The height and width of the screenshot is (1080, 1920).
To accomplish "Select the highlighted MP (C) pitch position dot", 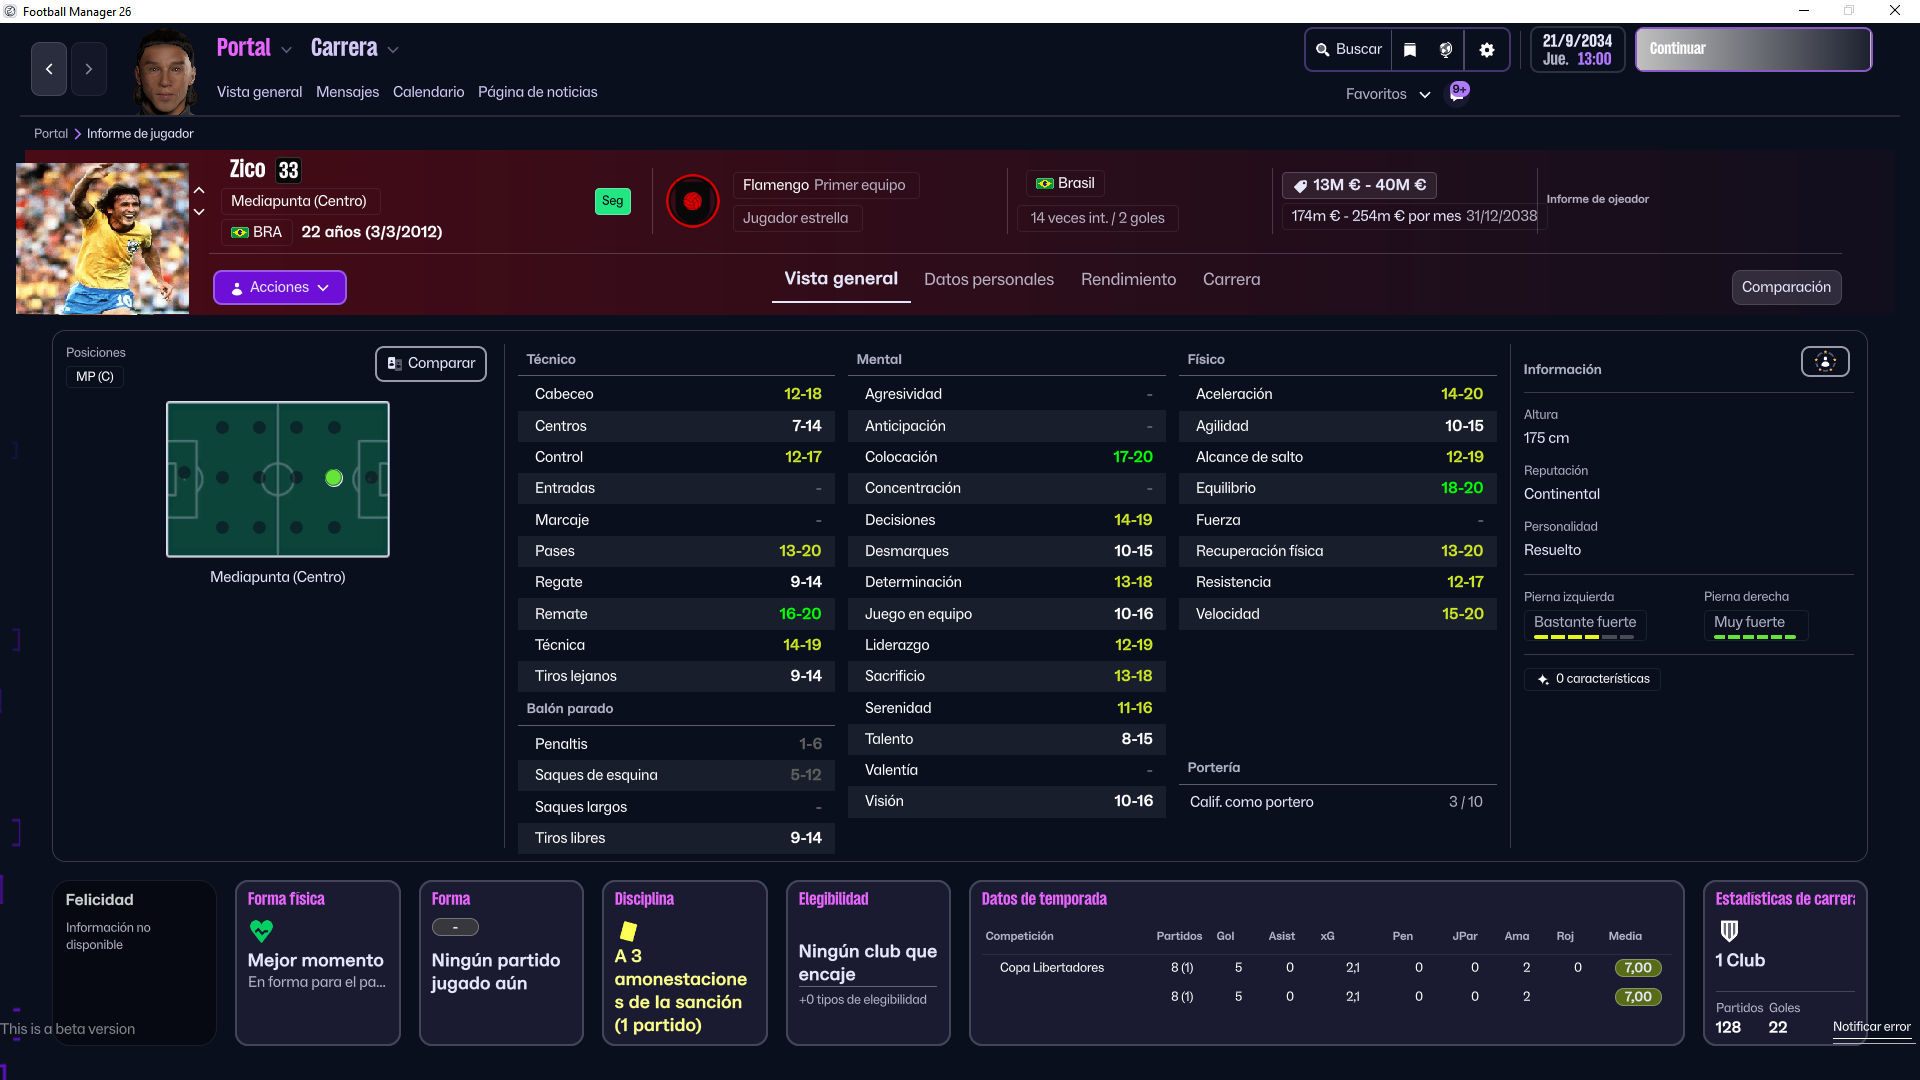I will pos(334,479).
